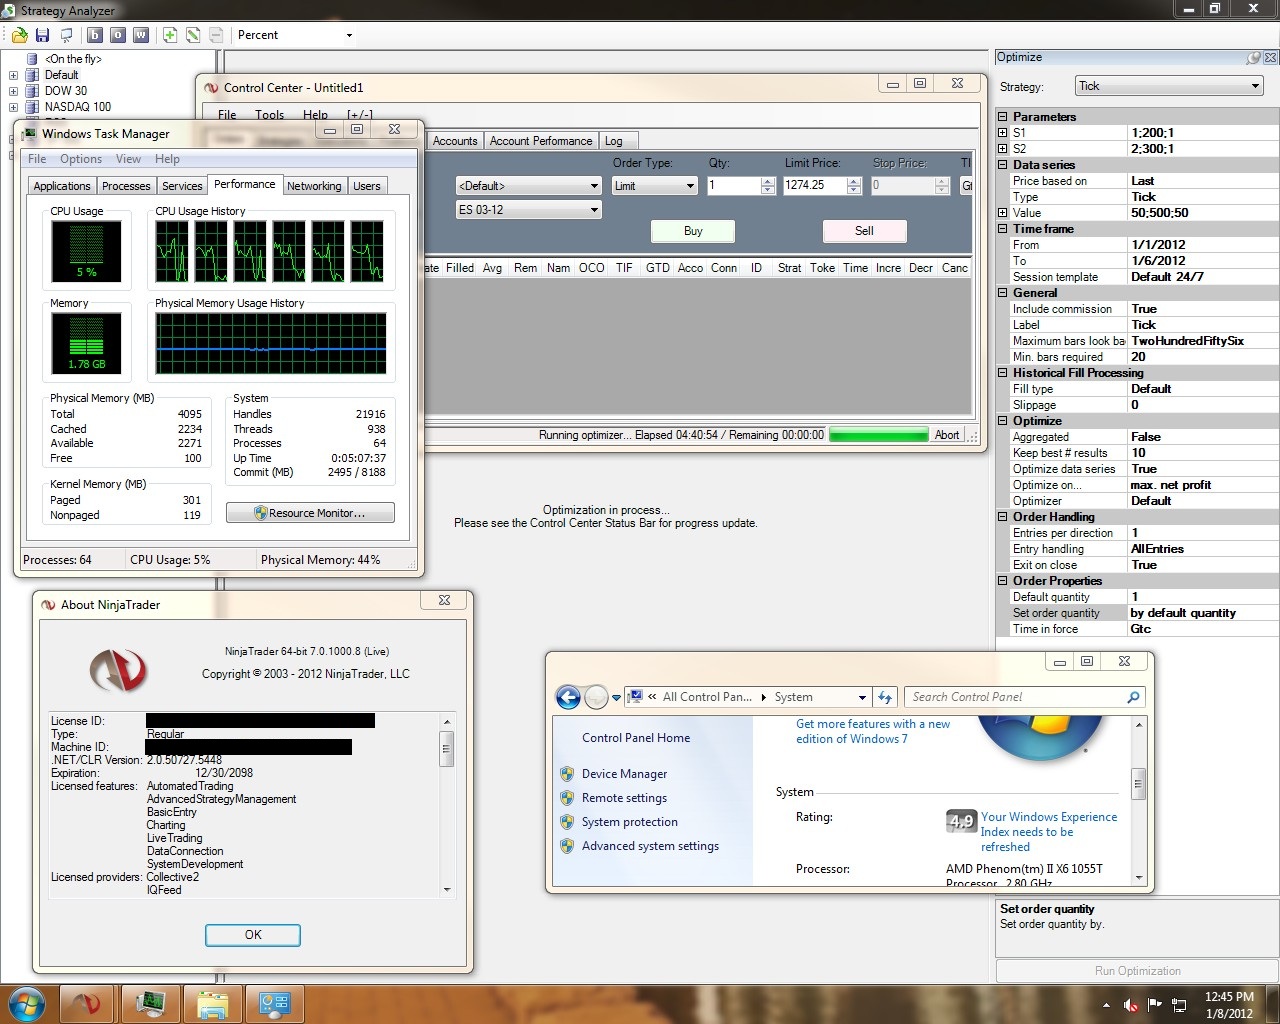The width and height of the screenshot is (1280, 1024).
Task: Click the blue back arrow in Control Panel
Action: tap(568, 697)
